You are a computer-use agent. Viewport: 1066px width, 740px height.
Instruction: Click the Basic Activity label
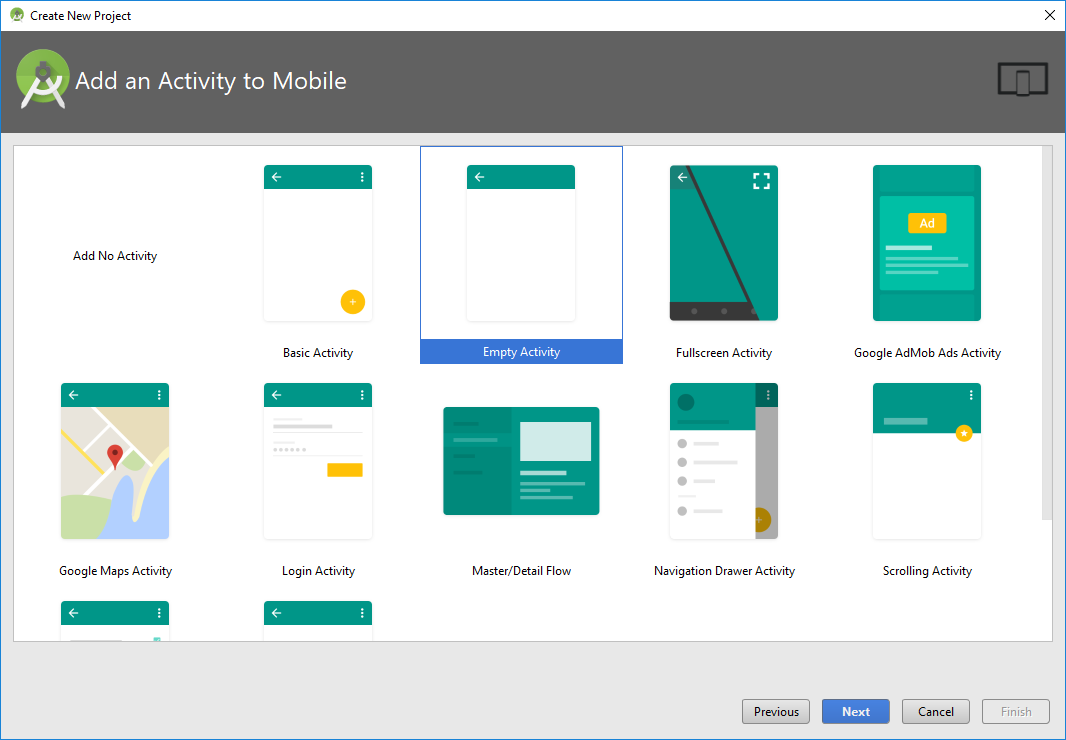[x=317, y=353]
